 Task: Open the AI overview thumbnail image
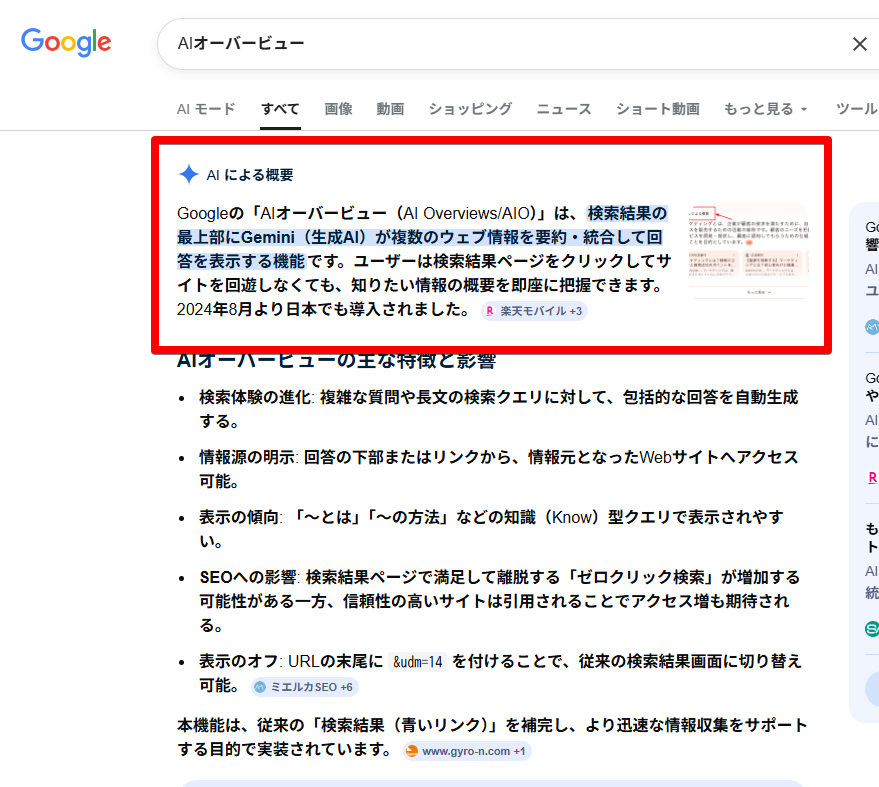click(748, 251)
